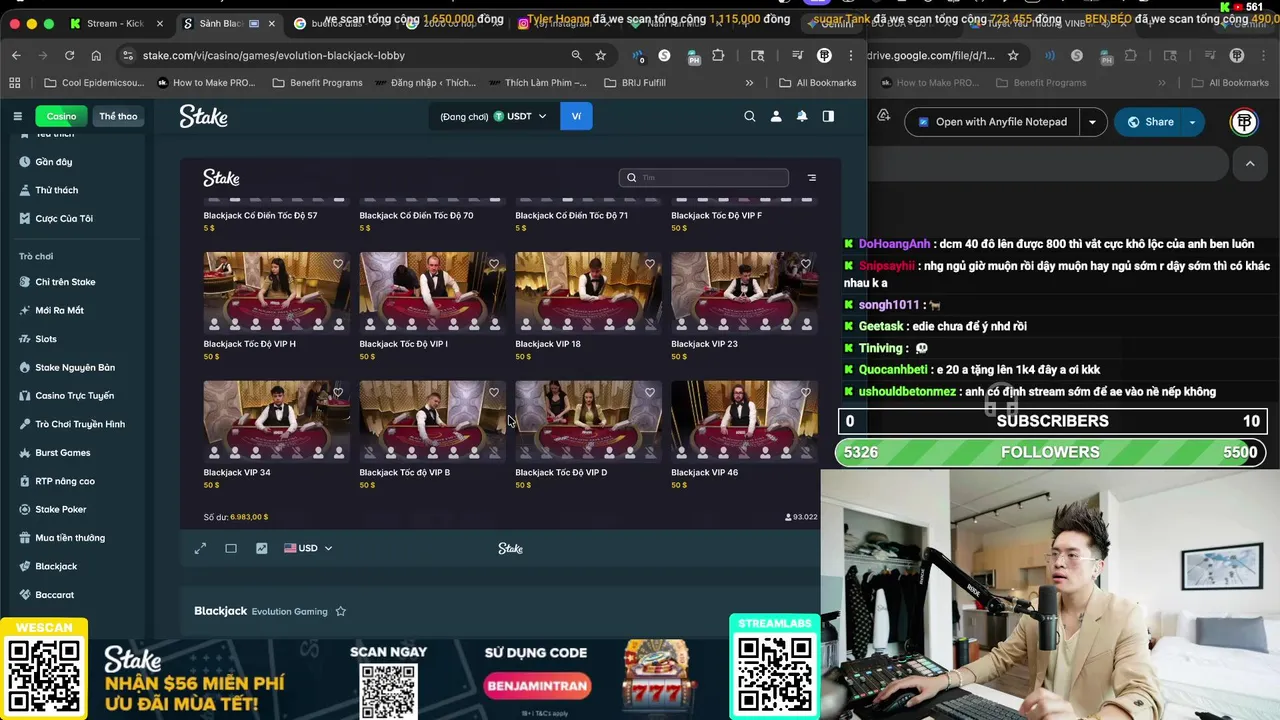1280x720 pixels.
Task: Open the Blackjack VIP 46 table thumbnail
Action: (x=744, y=421)
